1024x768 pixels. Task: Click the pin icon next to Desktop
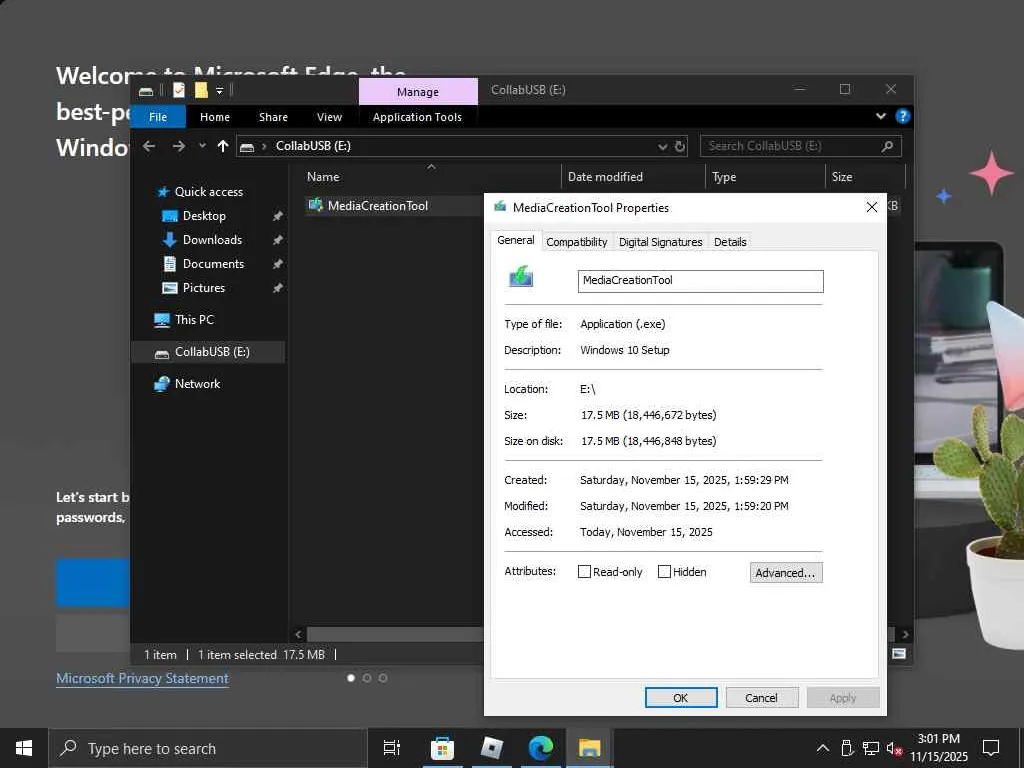coord(278,216)
